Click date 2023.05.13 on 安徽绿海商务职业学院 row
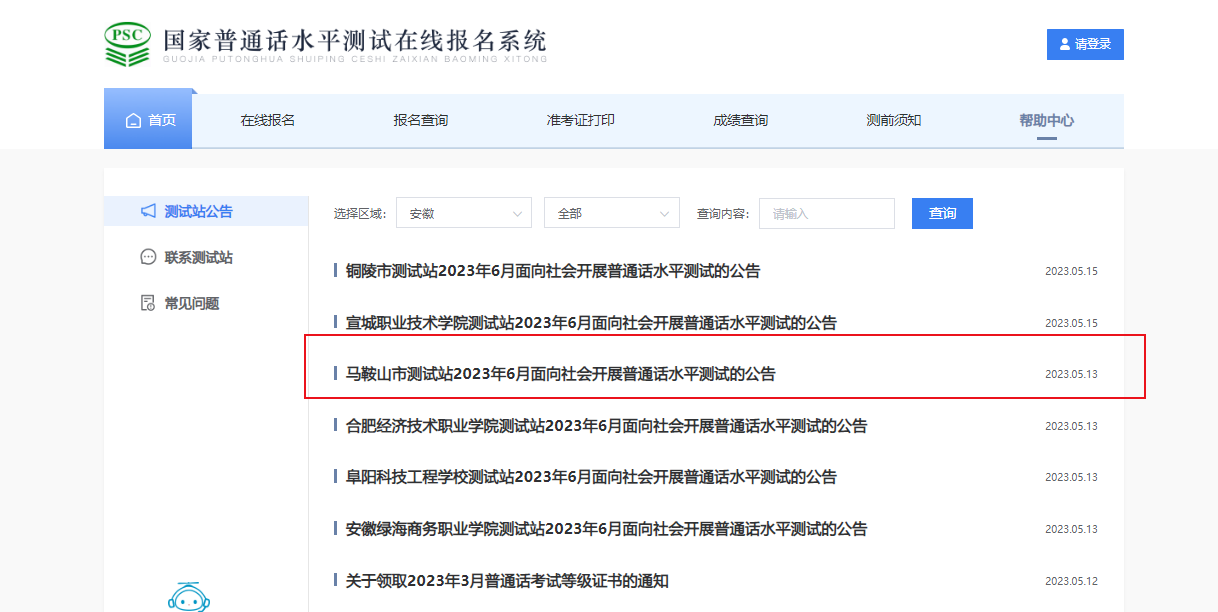 pyautogui.click(x=1071, y=529)
